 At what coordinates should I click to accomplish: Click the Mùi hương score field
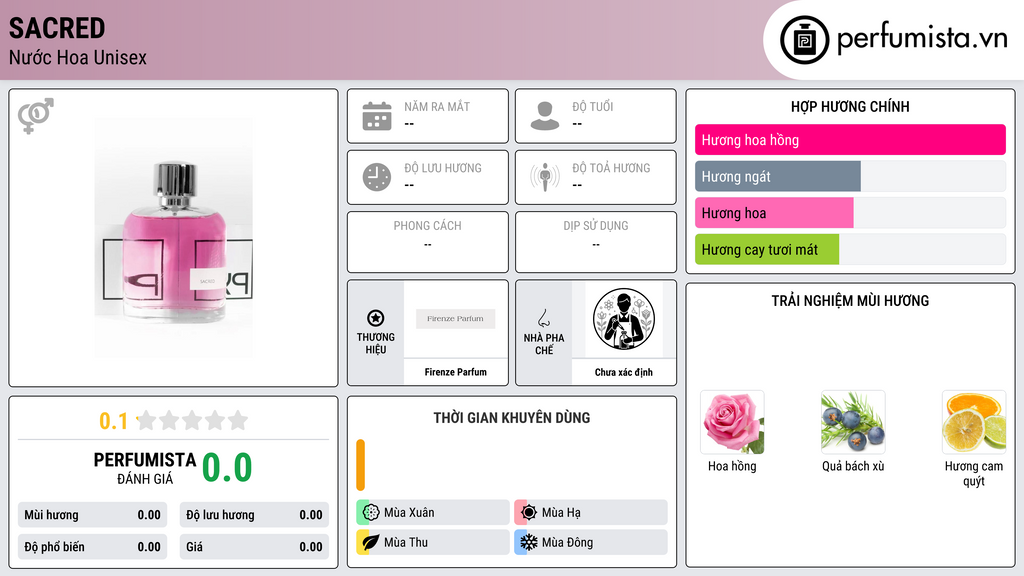tap(93, 515)
